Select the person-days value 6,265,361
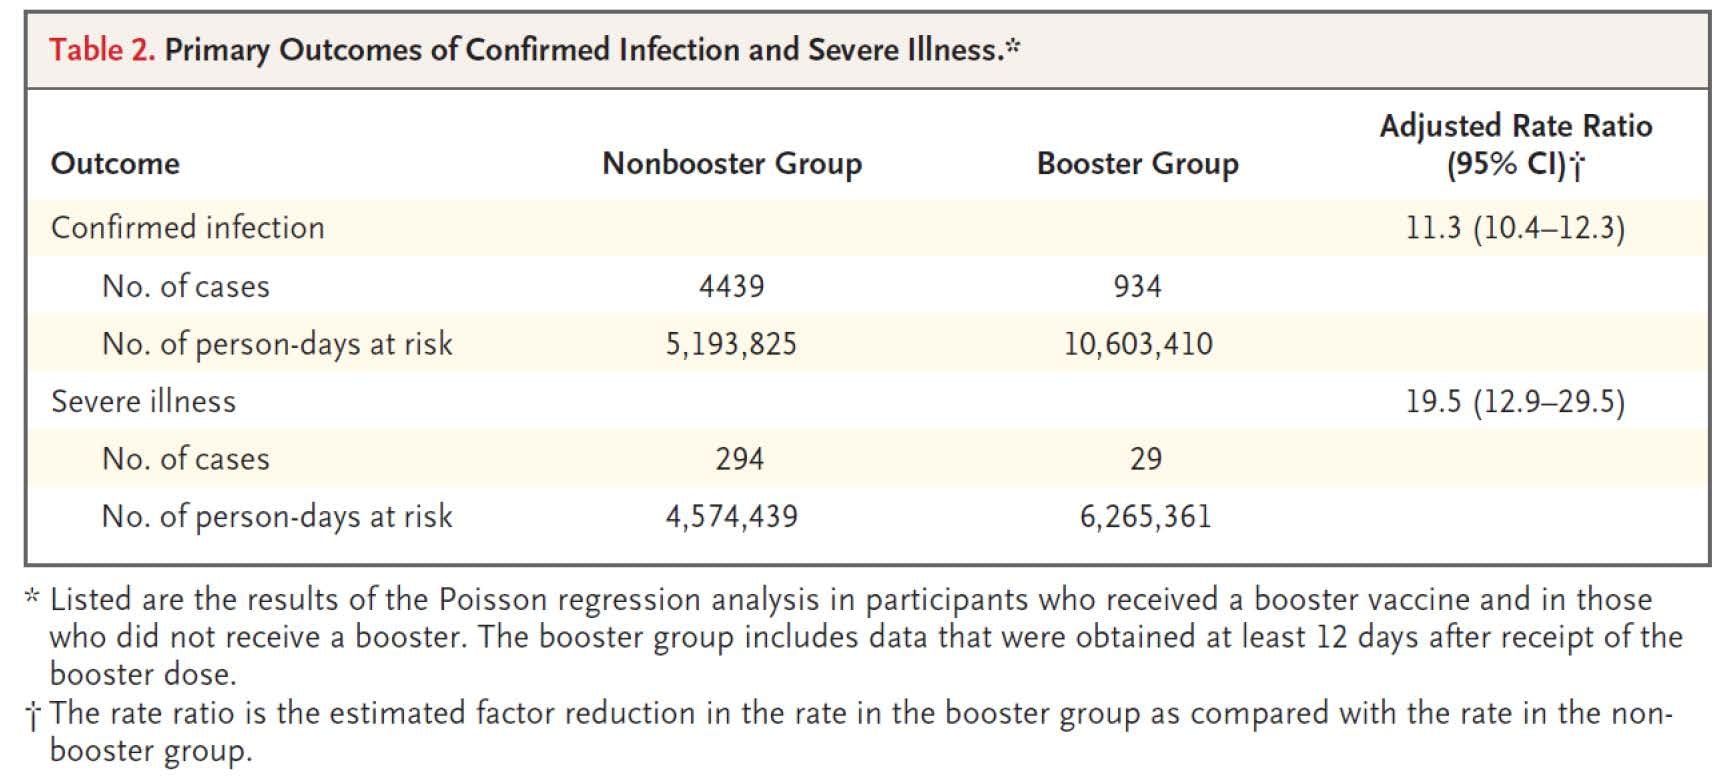The image size is (1727, 783). point(1145,517)
